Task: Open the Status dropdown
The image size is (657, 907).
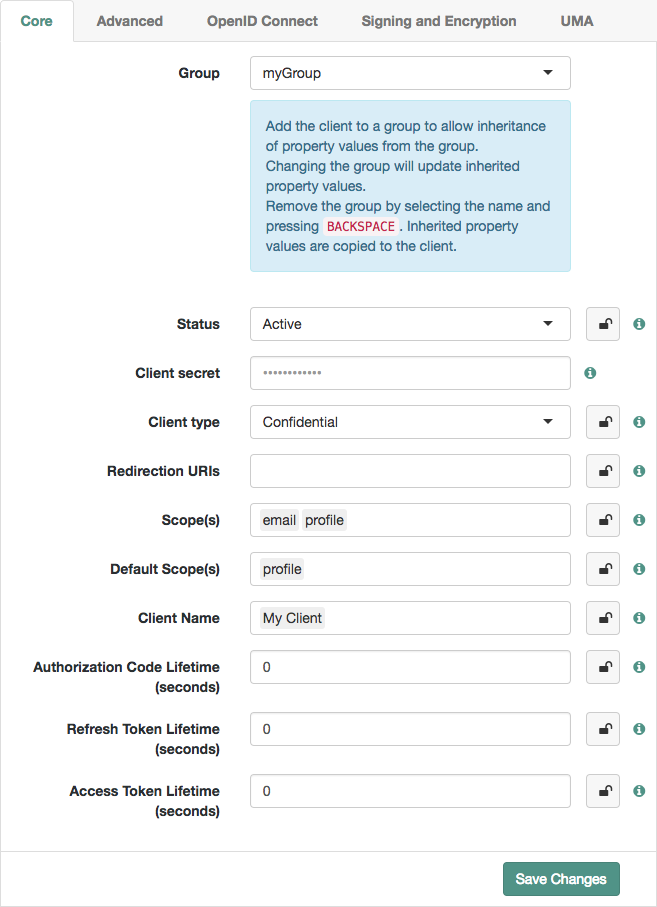Action: coord(410,324)
